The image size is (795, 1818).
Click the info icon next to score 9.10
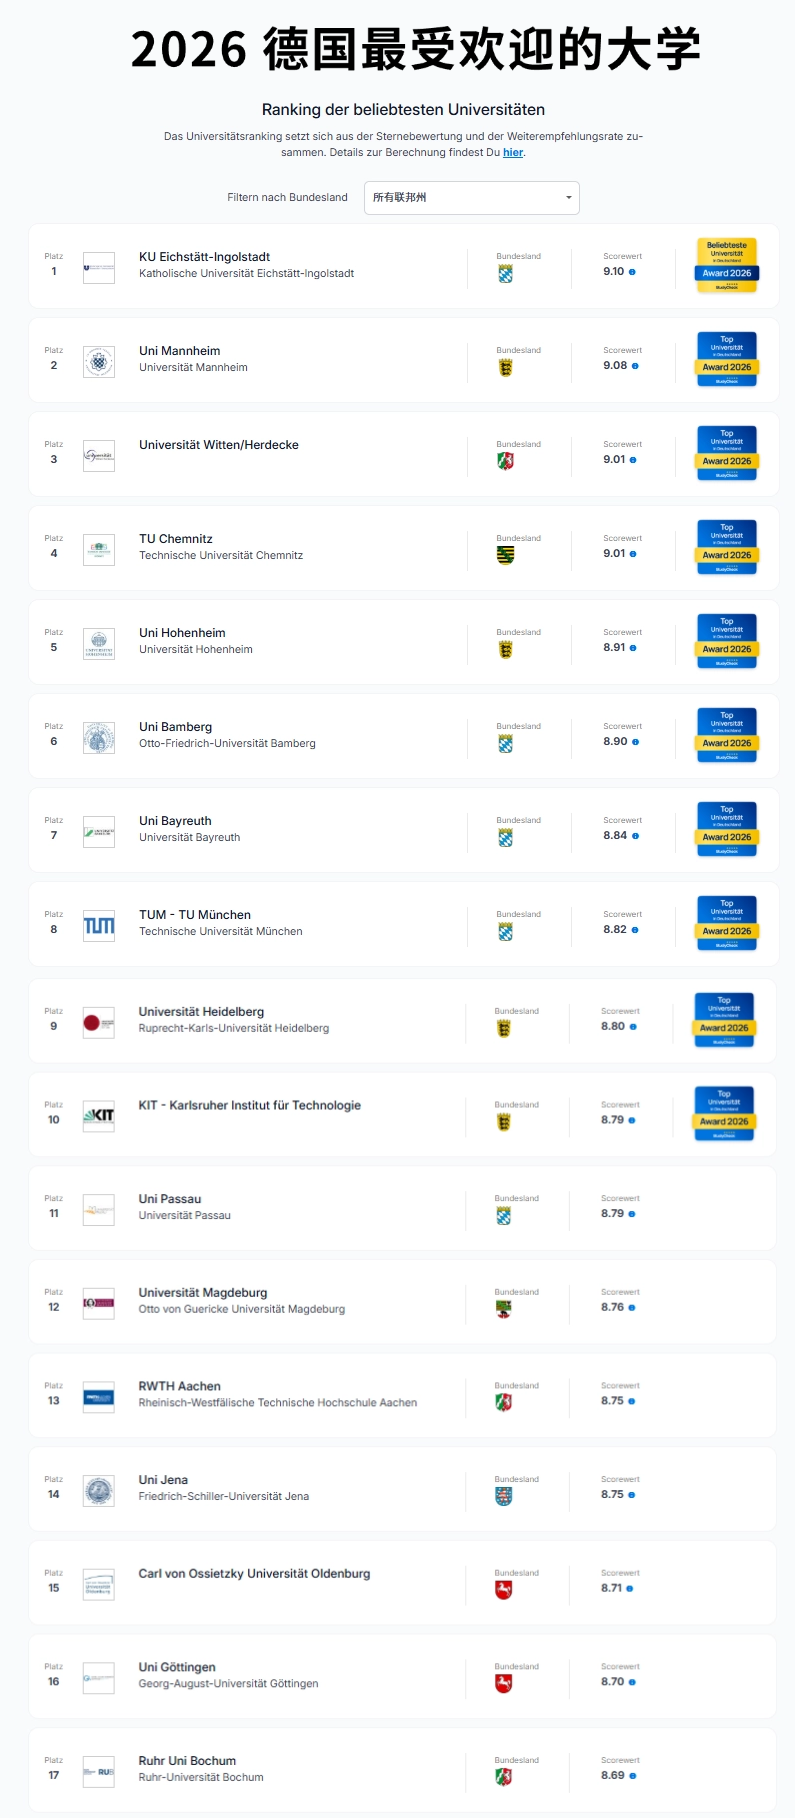point(632,272)
